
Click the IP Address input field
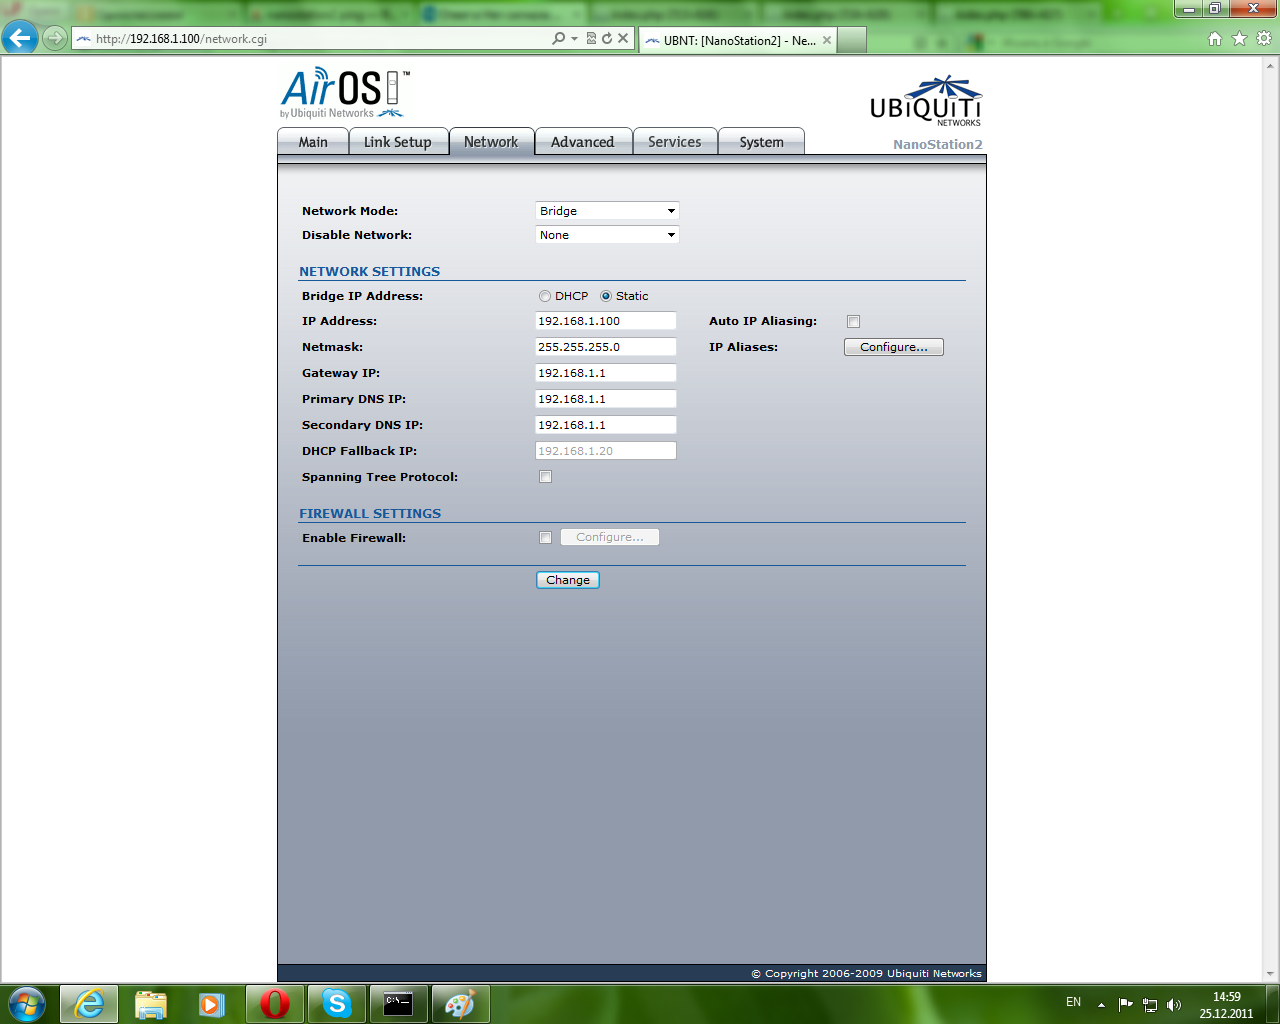tap(606, 321)
